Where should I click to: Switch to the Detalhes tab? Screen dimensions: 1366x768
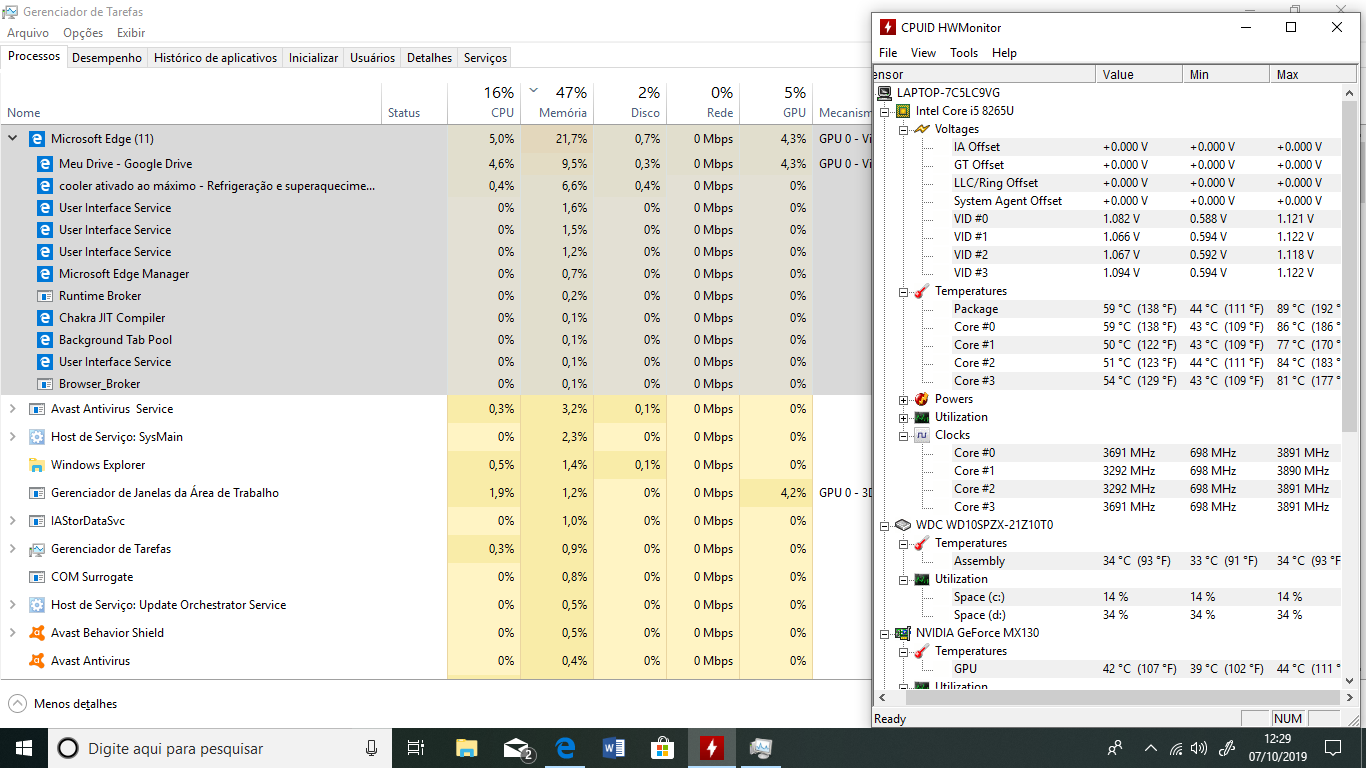(x=429, y=58)
